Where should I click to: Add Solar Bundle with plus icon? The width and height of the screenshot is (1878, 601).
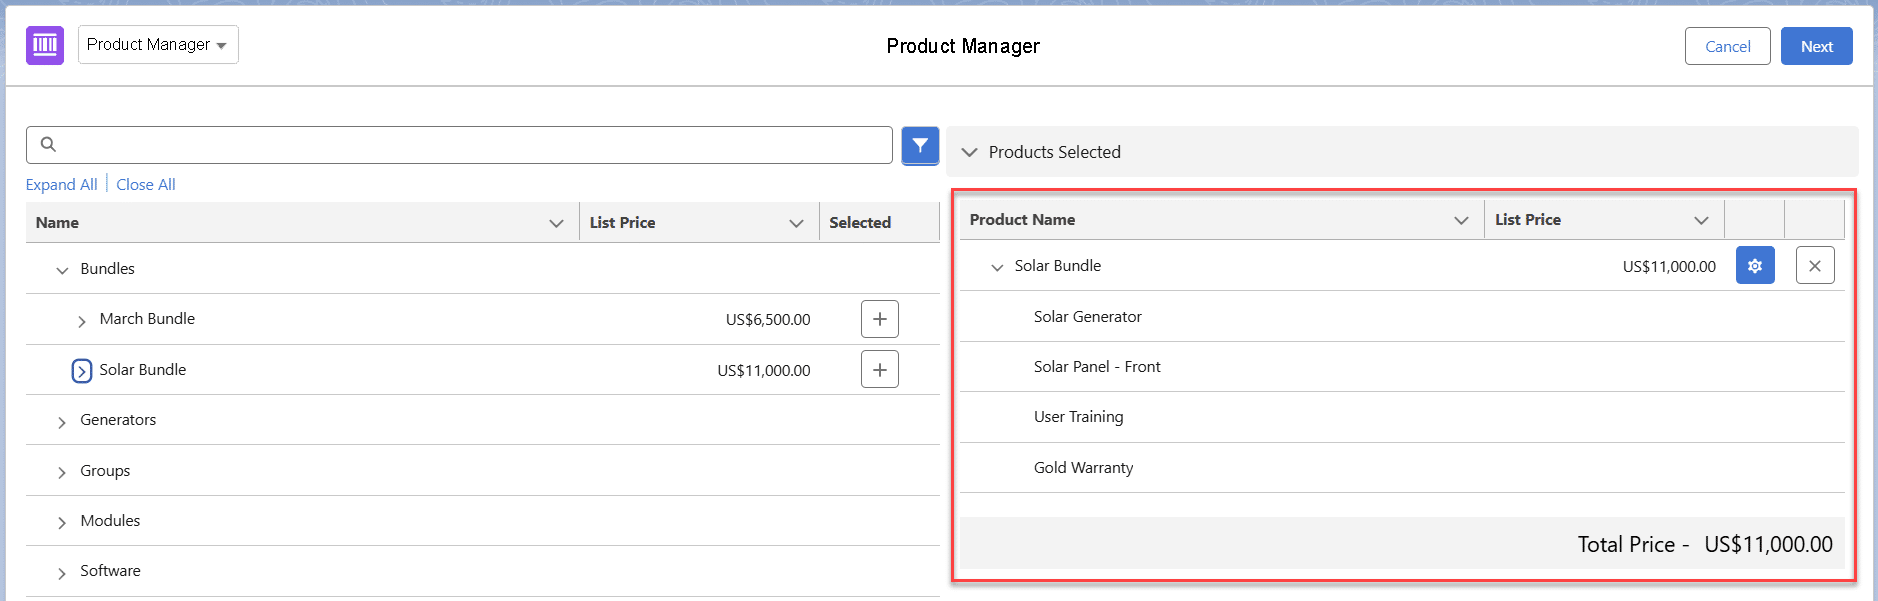pos(879,370)
